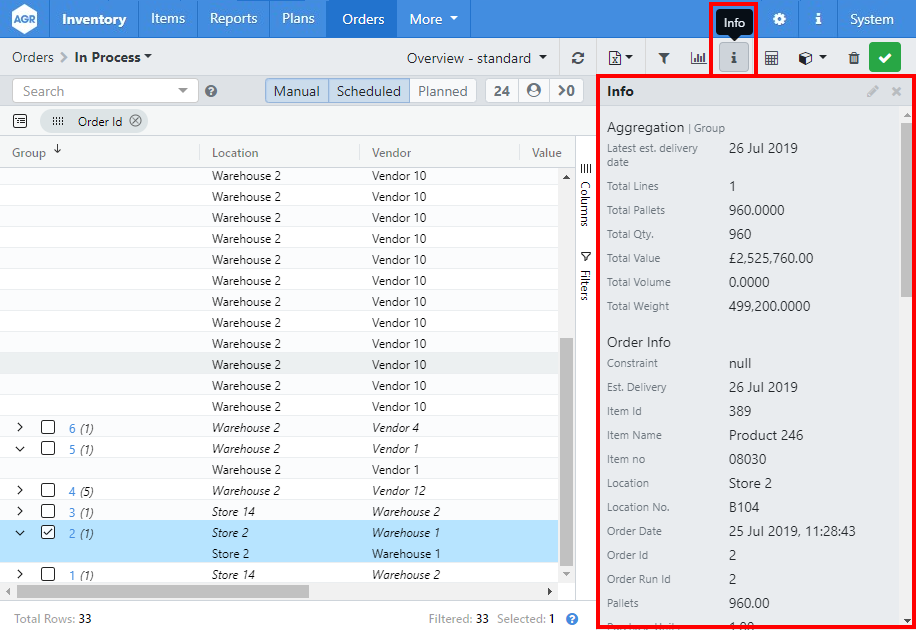Image resolution: width=916 pixels, height=630 pixels.
Task: Click the trash delete icon
Action: tap(853, 58)
